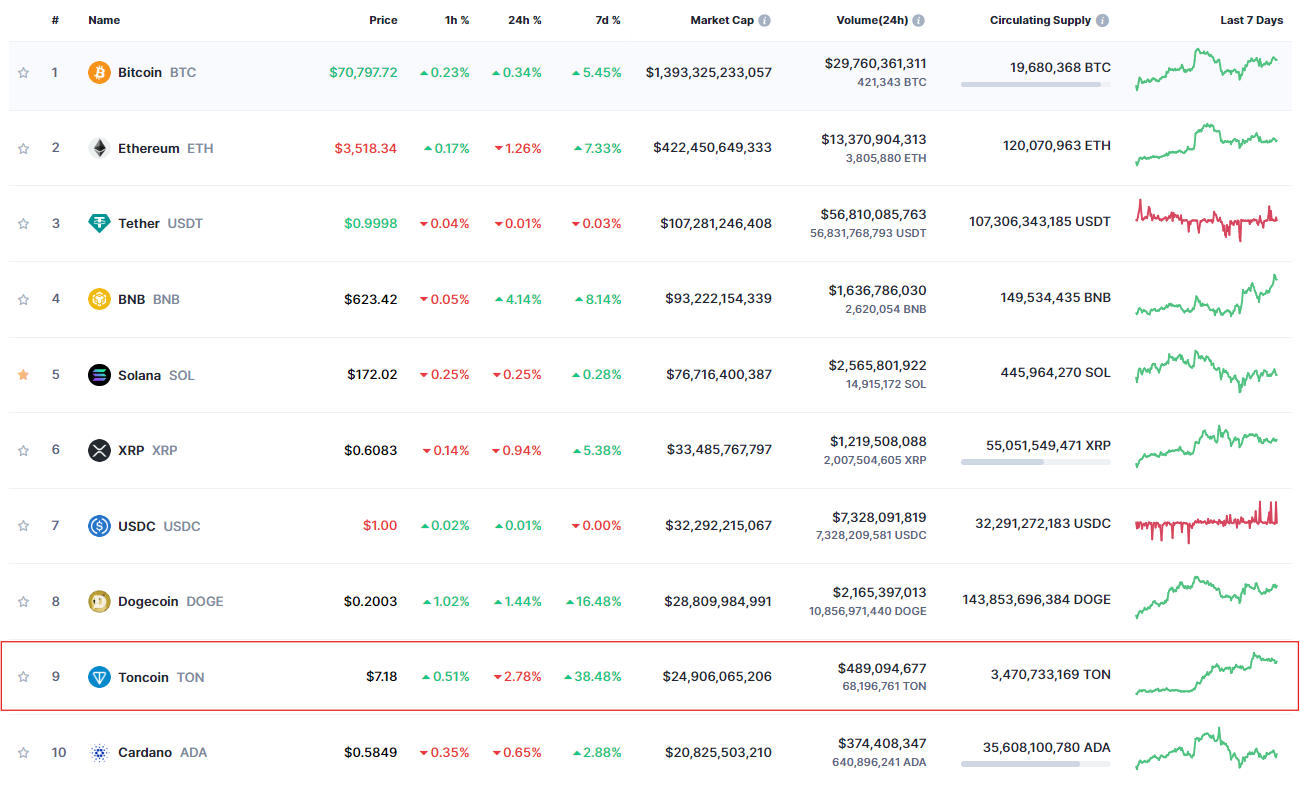Image resolution: width=1300 pixels, height=787 pixels.
Task: Add Bitcoin to watchlist with star
Action: pyautogui.click(x=23, y=72)
